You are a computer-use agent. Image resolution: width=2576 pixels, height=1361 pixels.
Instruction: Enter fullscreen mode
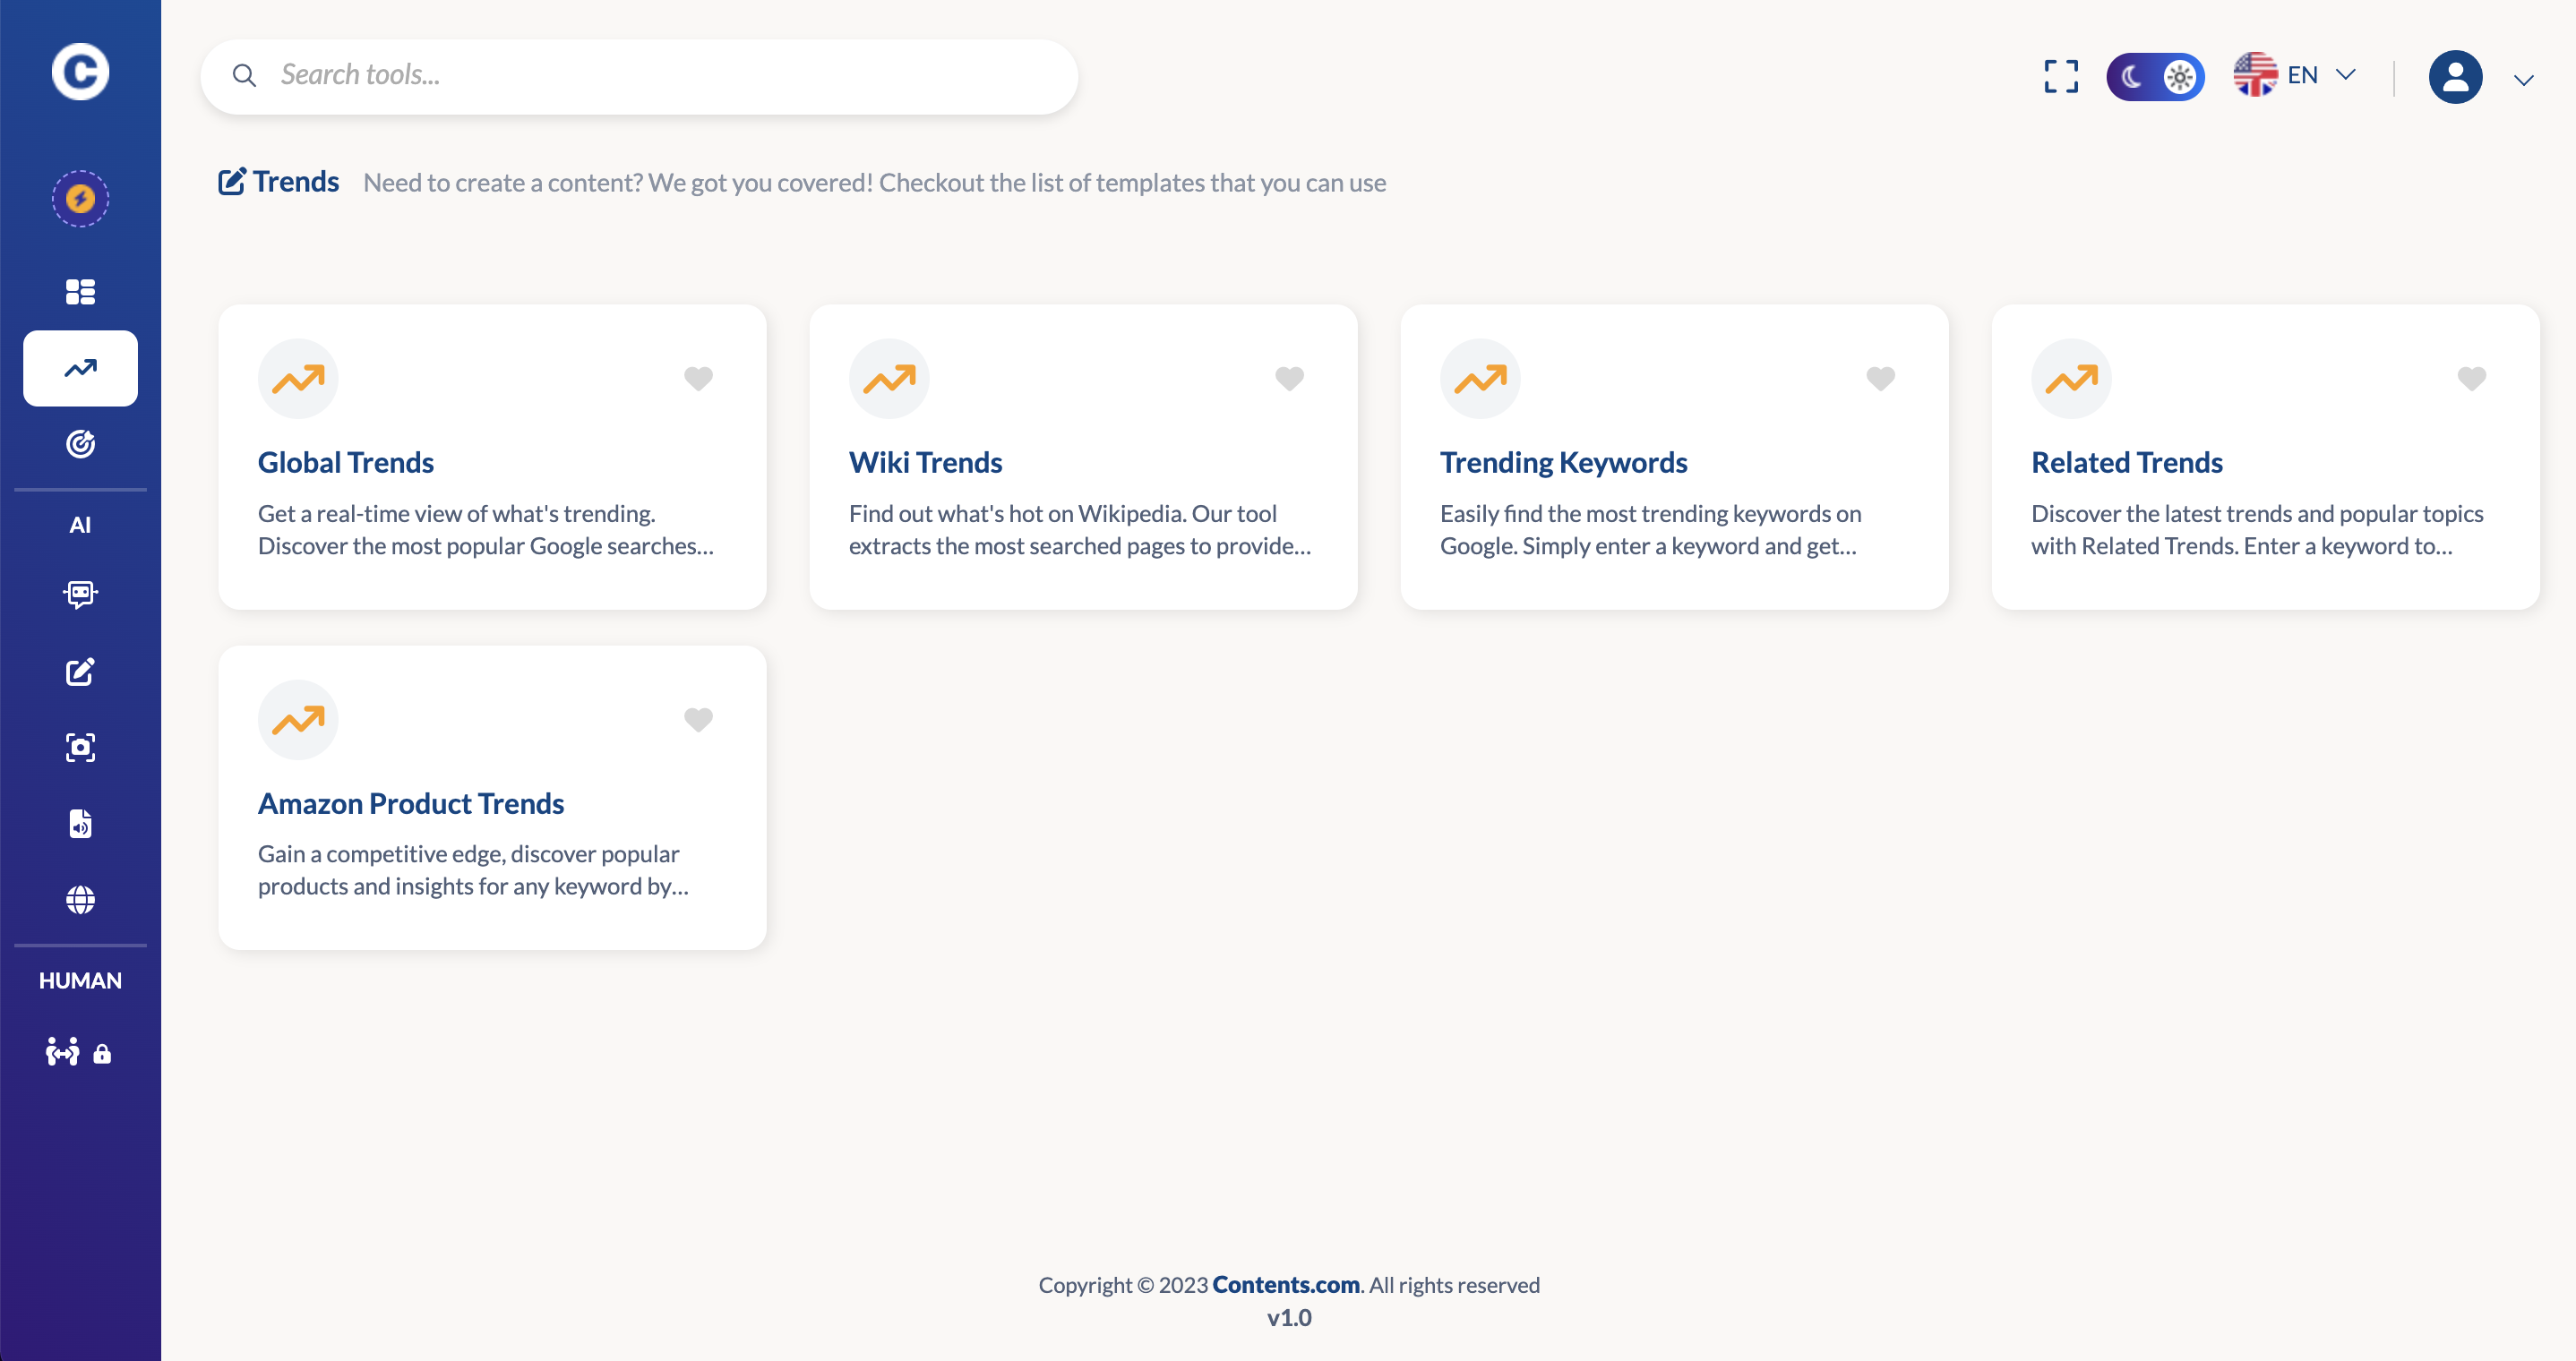[x=2061, y=76]
